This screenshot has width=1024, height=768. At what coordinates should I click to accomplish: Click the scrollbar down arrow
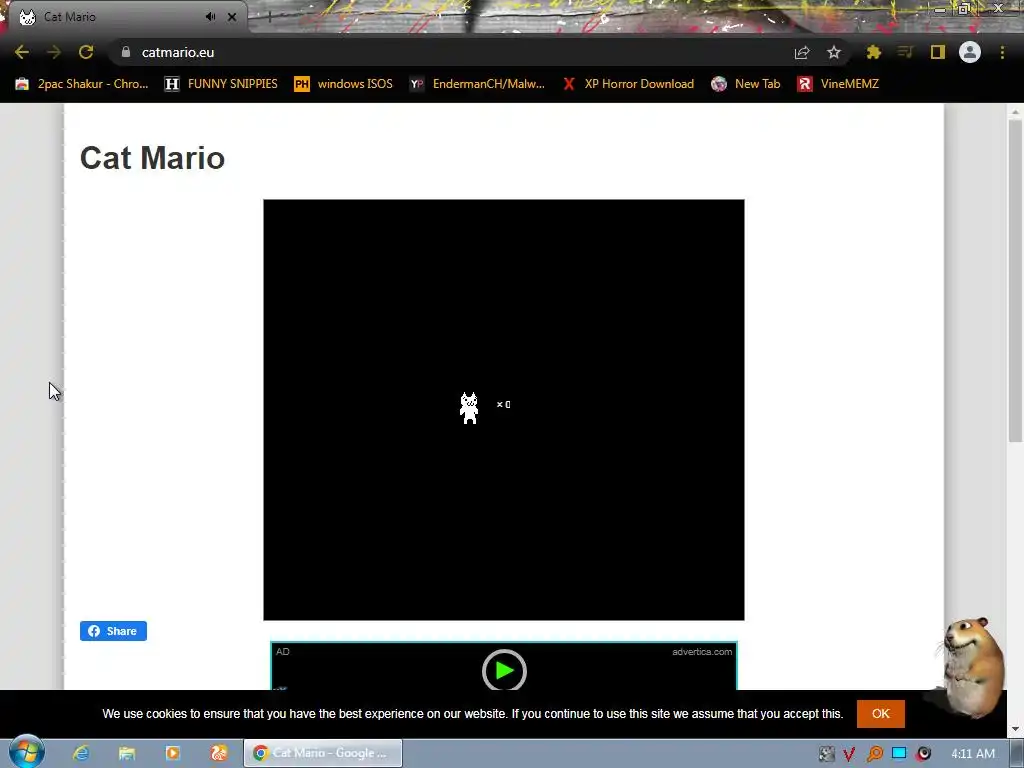(x=1015, y=729)
